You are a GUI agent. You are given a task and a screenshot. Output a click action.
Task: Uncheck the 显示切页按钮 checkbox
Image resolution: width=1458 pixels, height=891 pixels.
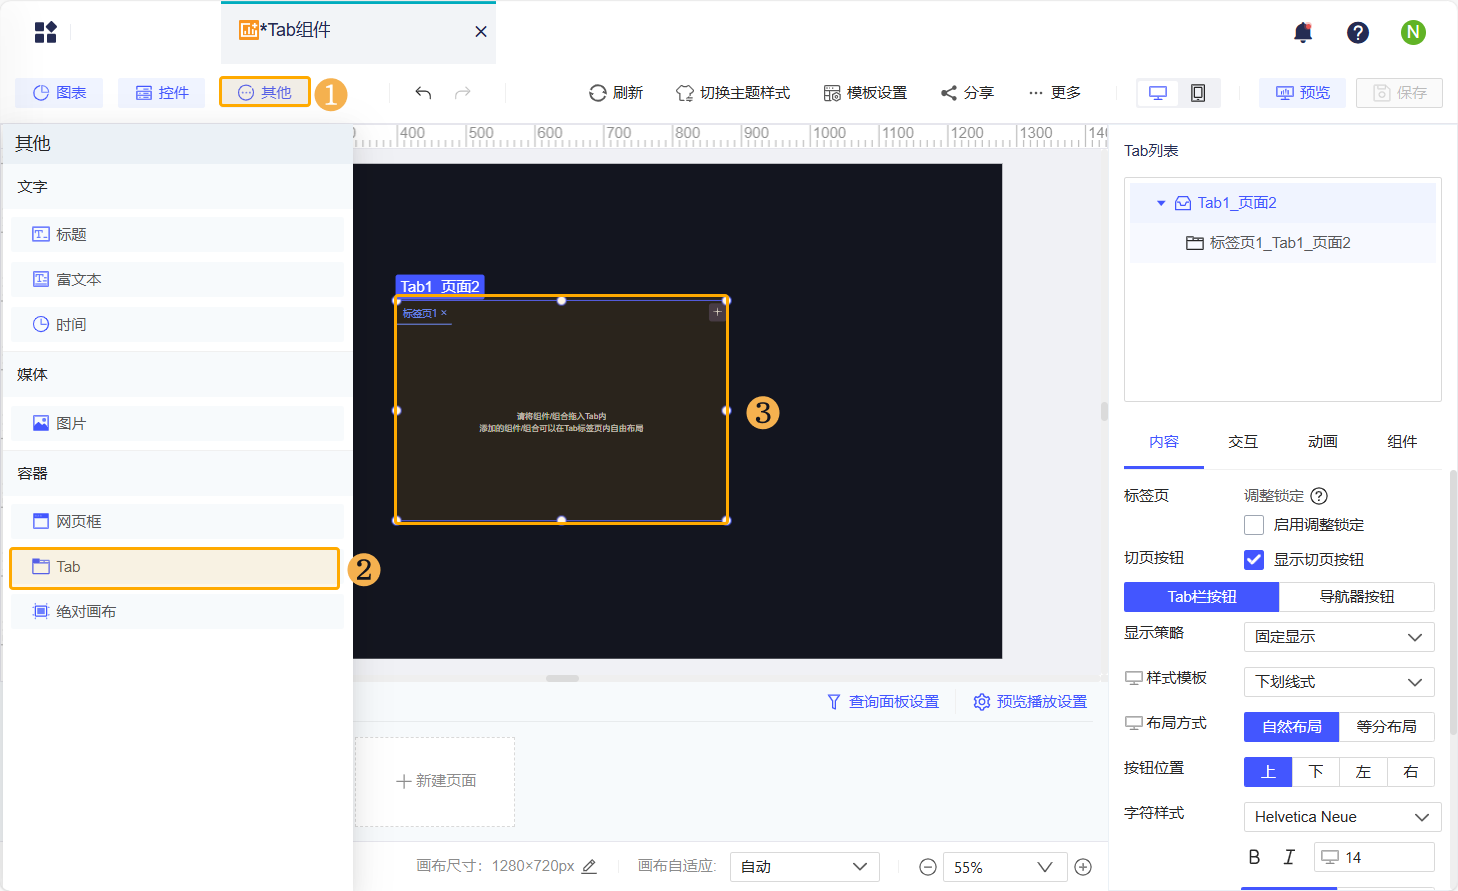(1254, 560)
